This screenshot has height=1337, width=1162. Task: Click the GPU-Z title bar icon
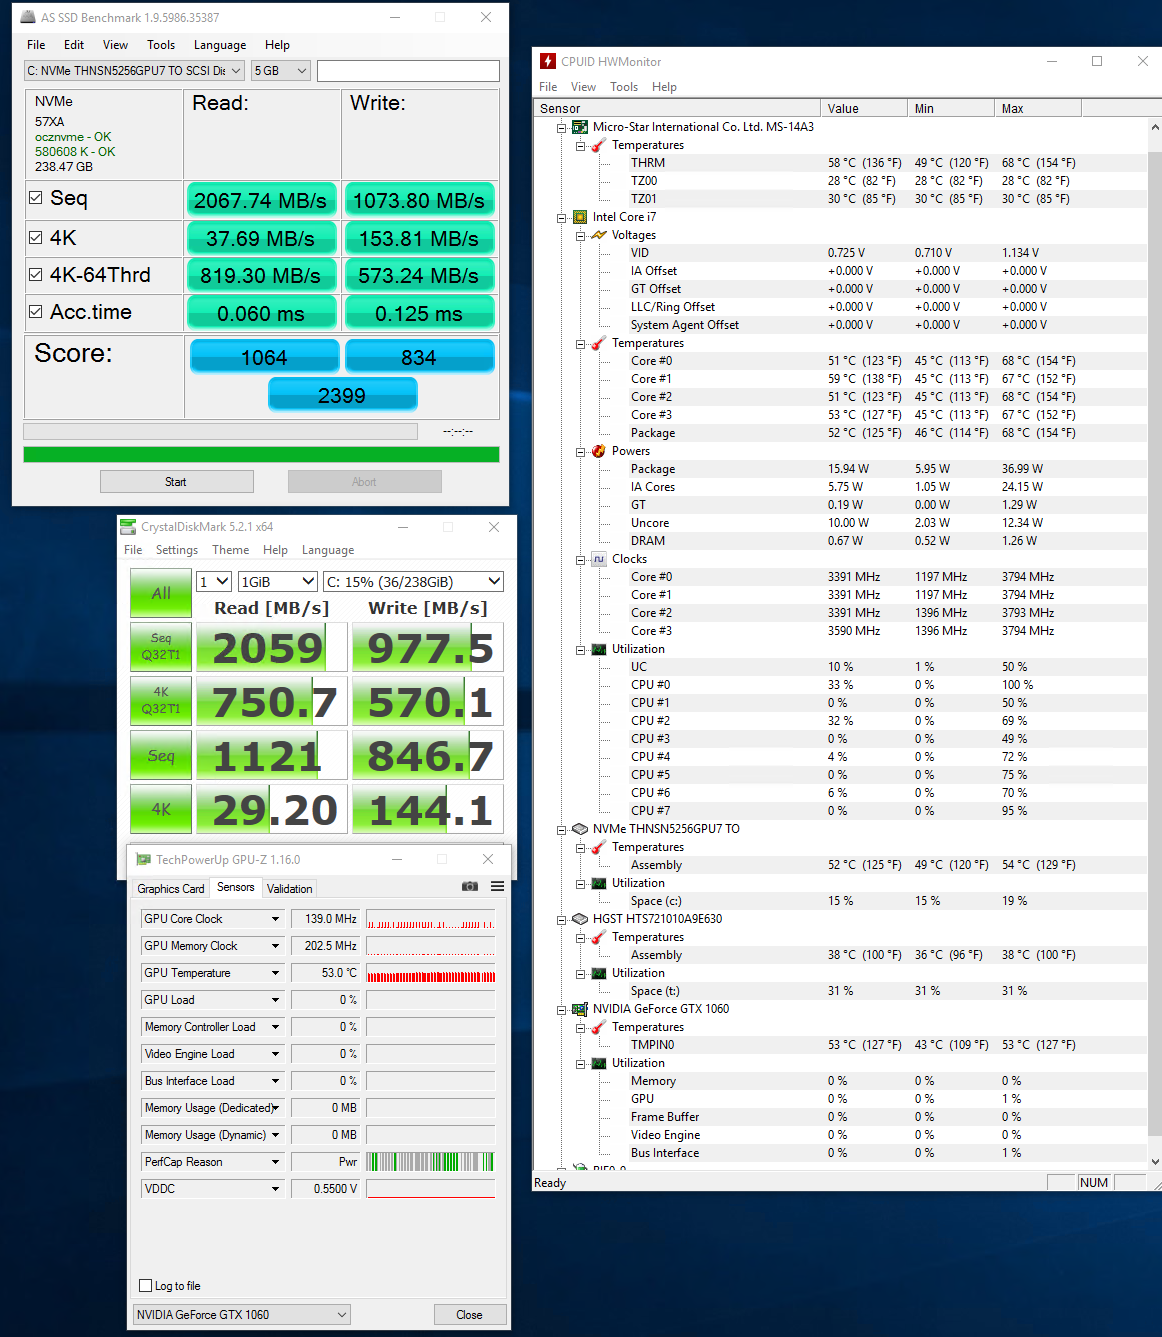pos(143,859)
